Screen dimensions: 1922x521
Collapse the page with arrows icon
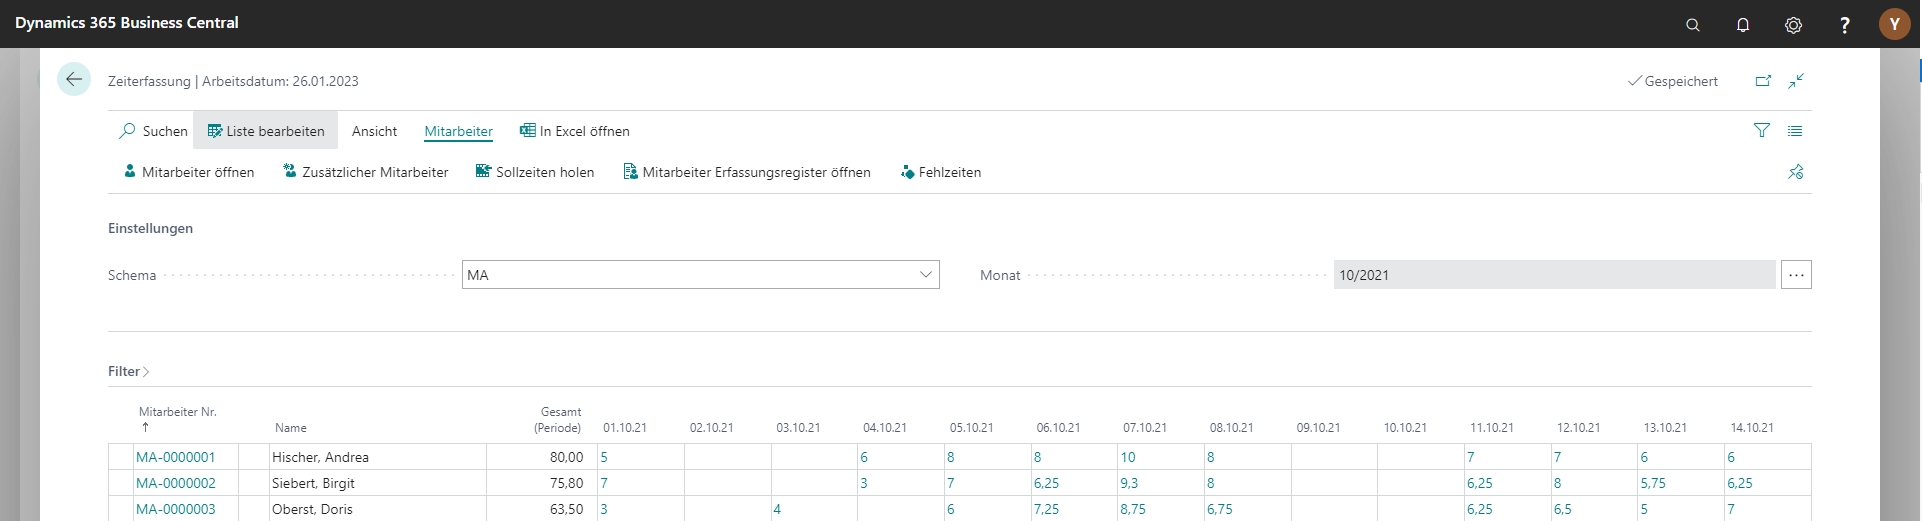[1797, 81]
